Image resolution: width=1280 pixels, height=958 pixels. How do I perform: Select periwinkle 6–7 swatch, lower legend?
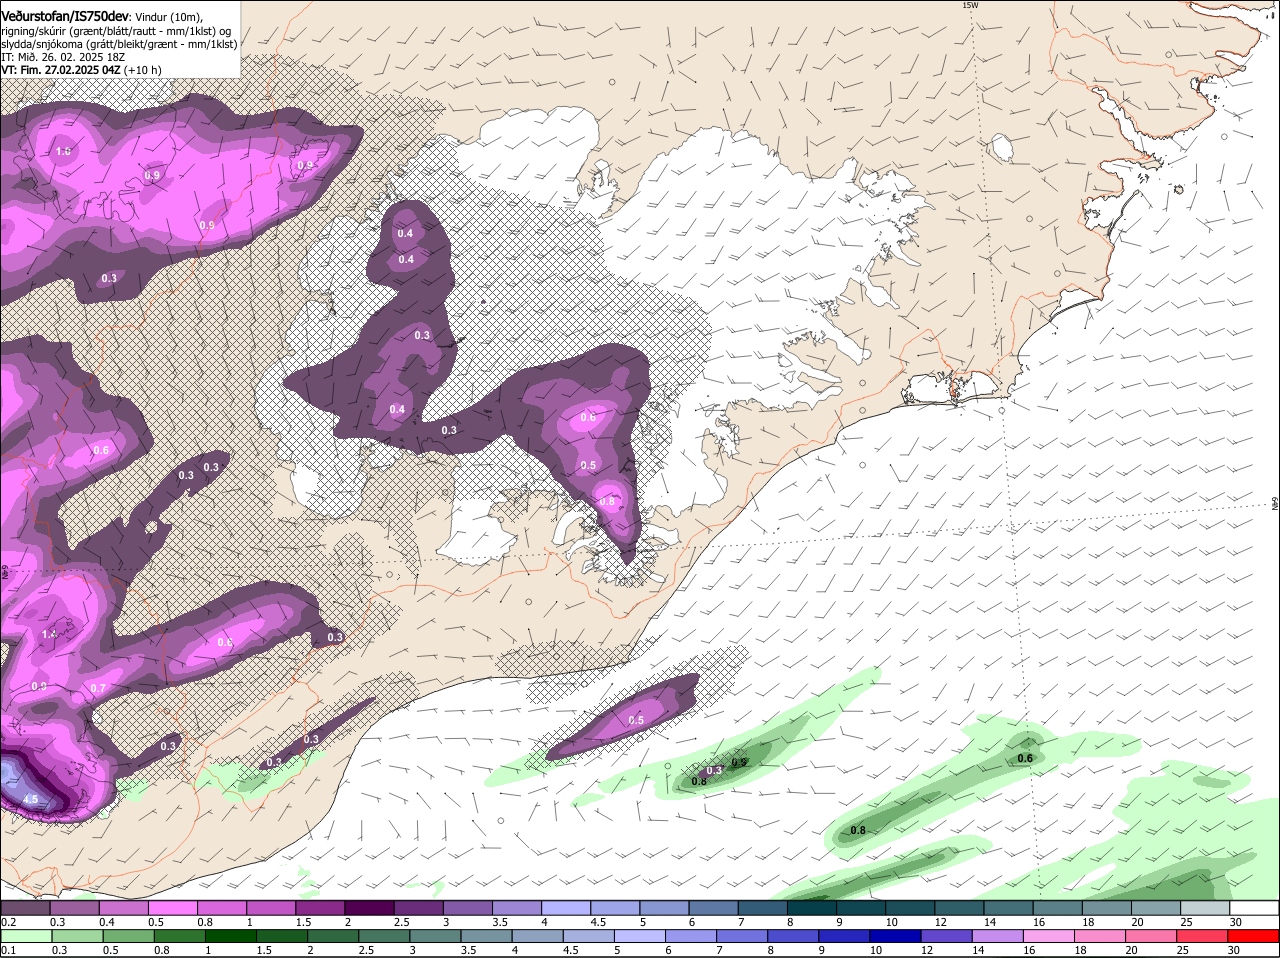click(x=690, y=937)
